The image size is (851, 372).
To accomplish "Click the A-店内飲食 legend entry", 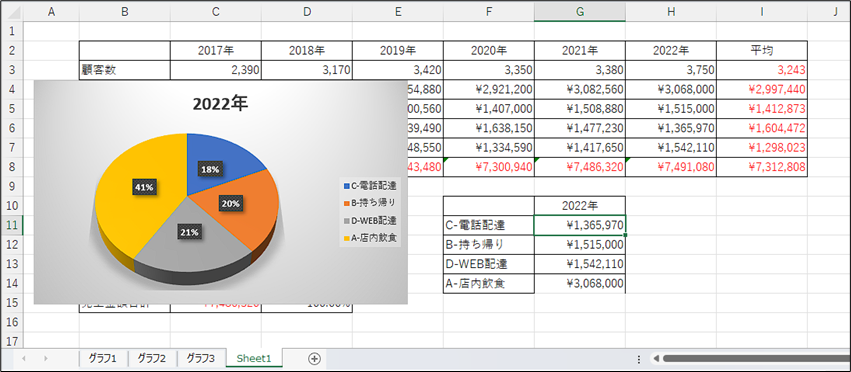I will point(370,237).
